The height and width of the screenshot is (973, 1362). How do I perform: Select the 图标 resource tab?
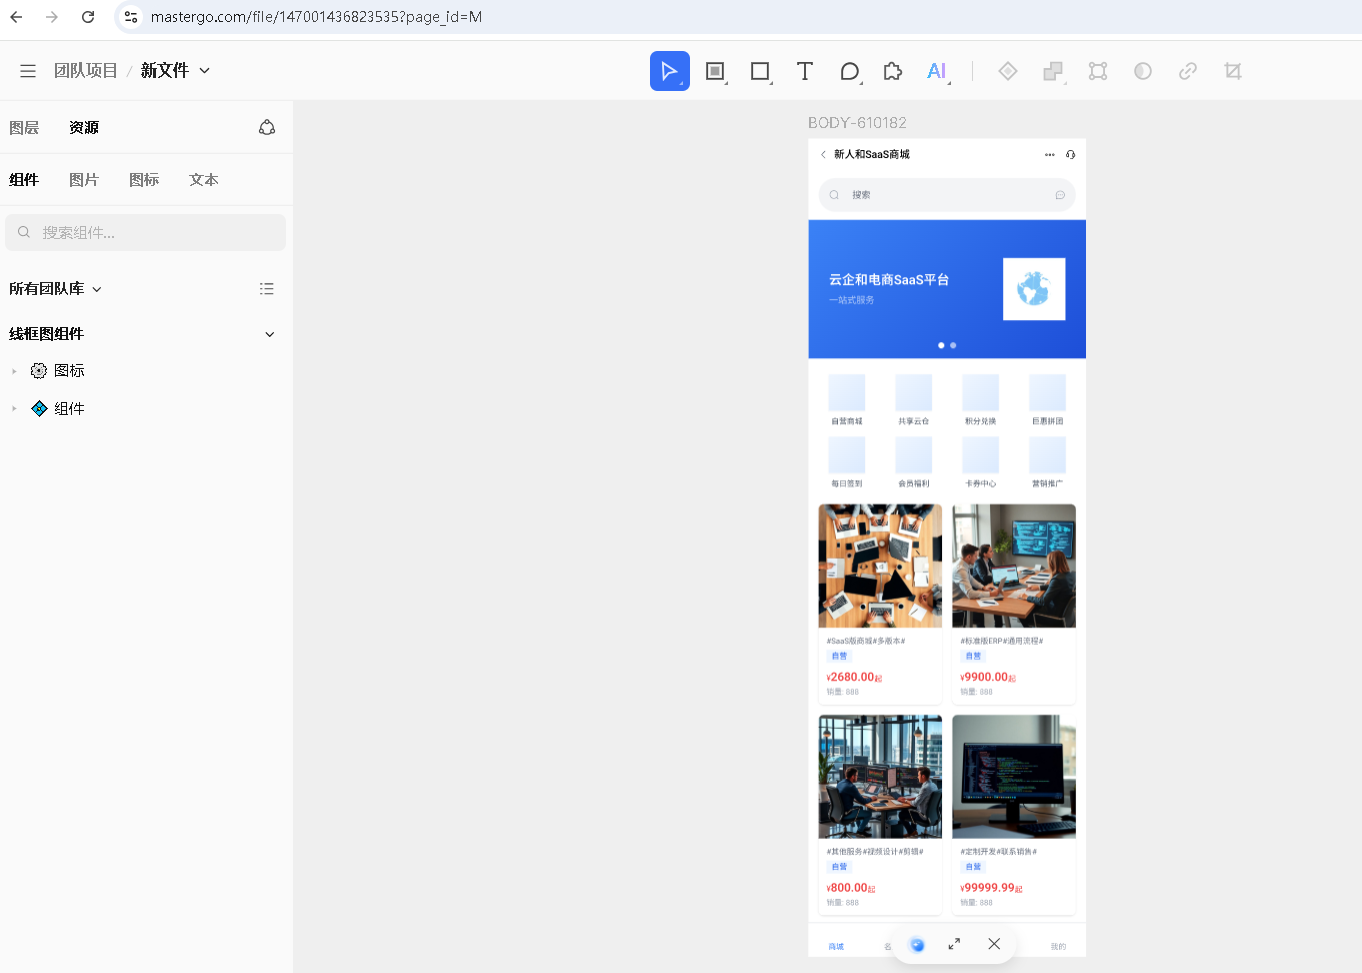[x=144, y=180]
